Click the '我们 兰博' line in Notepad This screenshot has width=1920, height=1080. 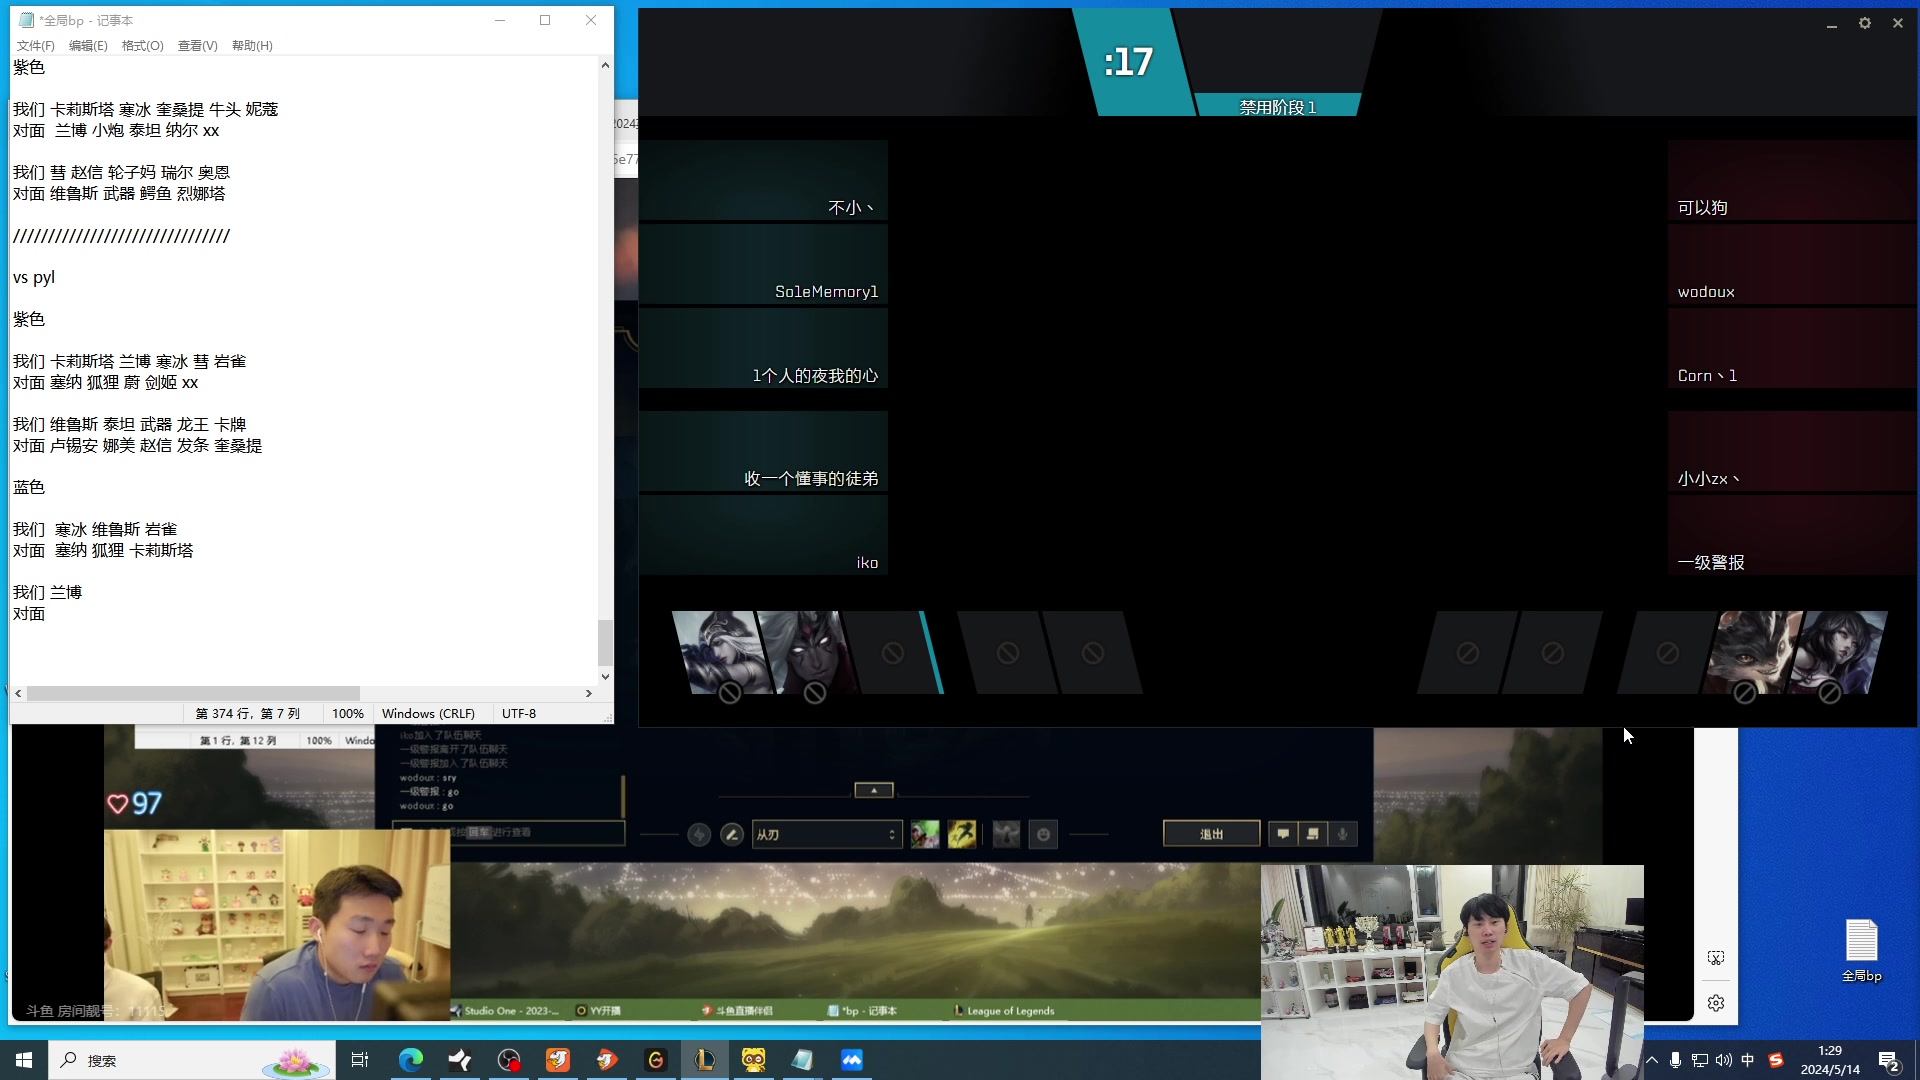coord(47,592)
